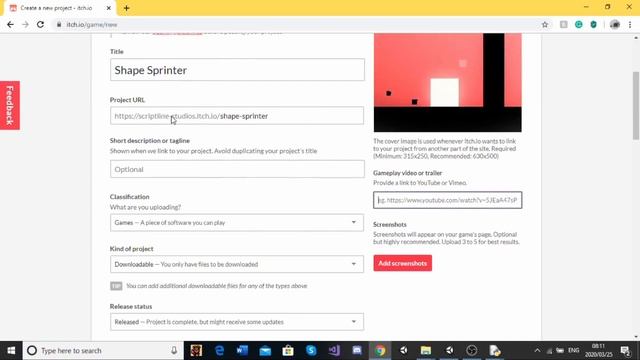
Task: Open the Windows Start menu
Action: pos(11,351)
